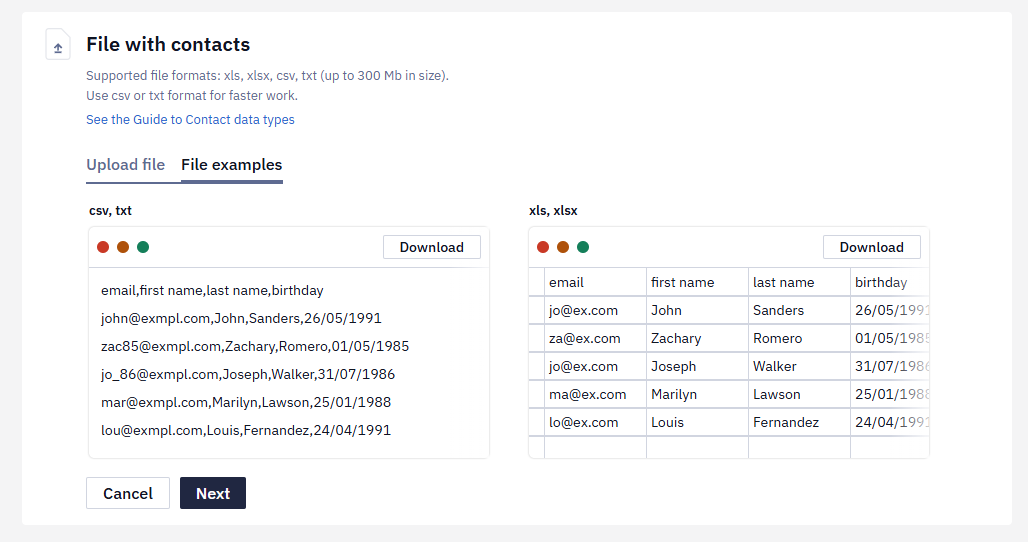Viewport: 1028px width, 542px height.
Task: Switch to the Upload file tab
Action: pyautogui.click(x=125, y=165)
